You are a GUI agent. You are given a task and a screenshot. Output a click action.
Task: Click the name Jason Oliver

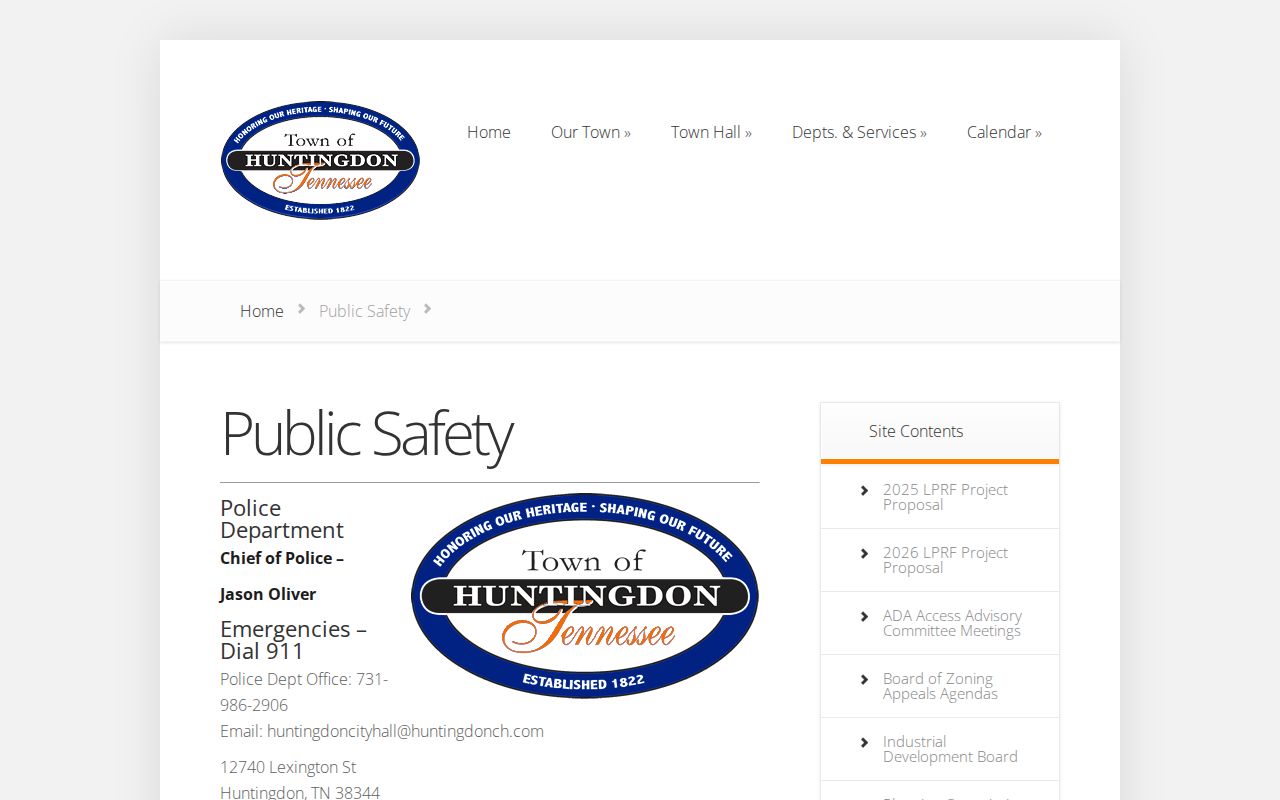coord(268,594)
